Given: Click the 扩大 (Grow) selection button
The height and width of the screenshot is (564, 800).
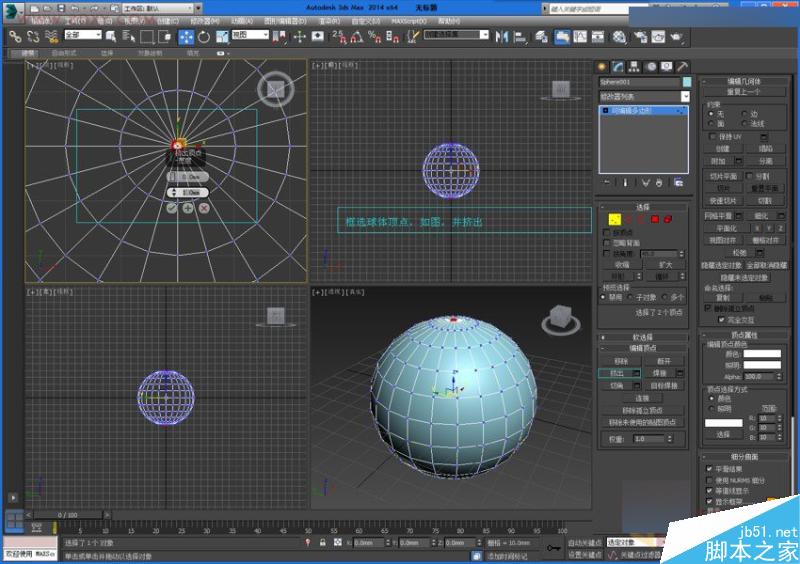Looking at the screenshot, I should click(x=665, y=264).
